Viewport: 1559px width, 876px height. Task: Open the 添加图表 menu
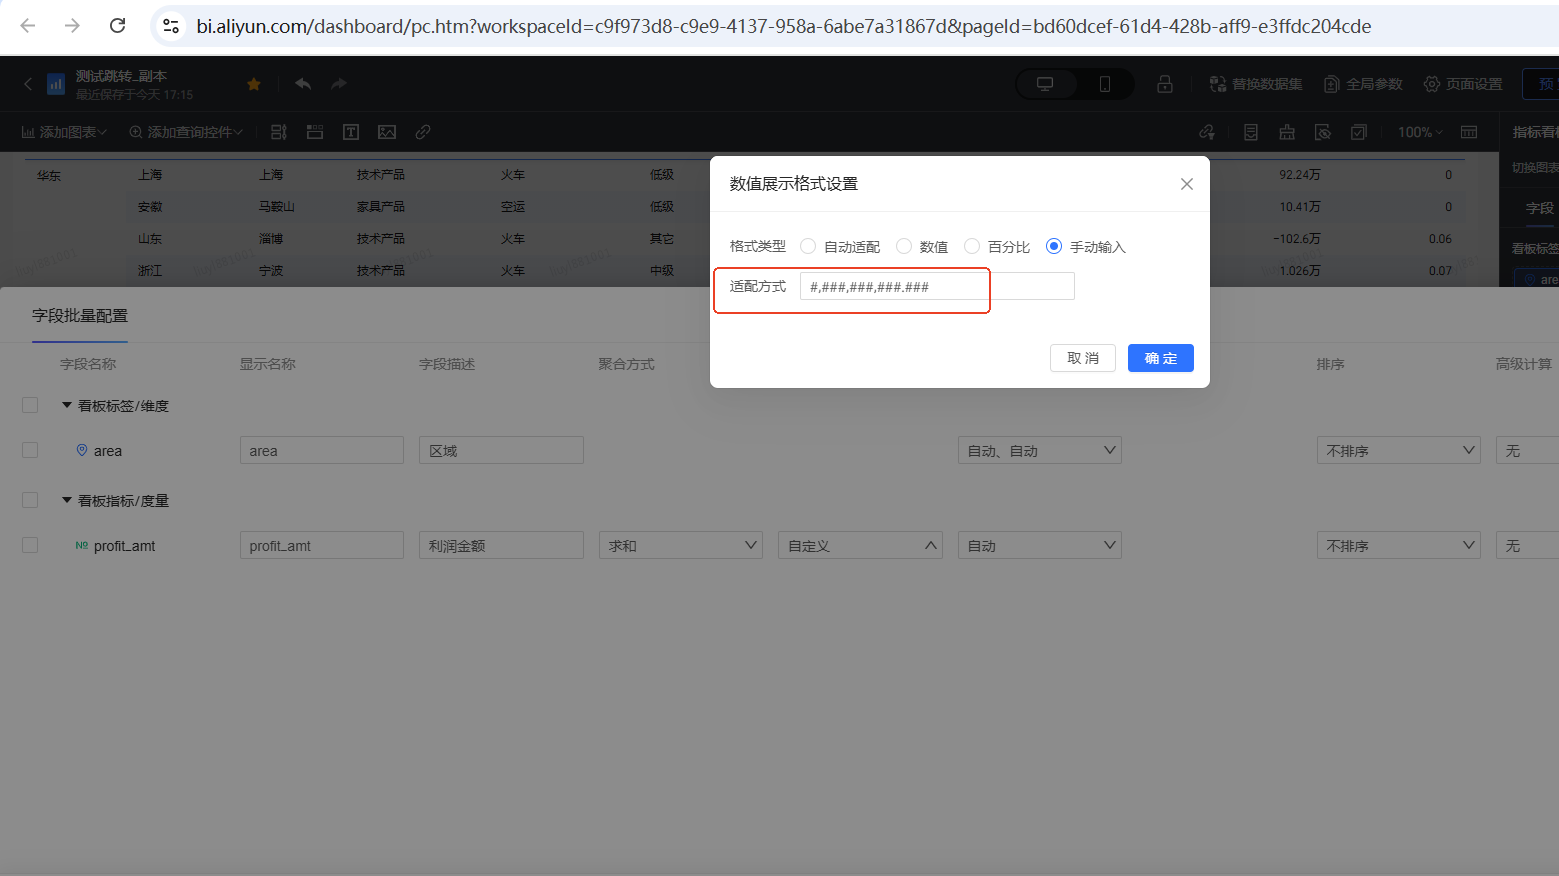64,132
